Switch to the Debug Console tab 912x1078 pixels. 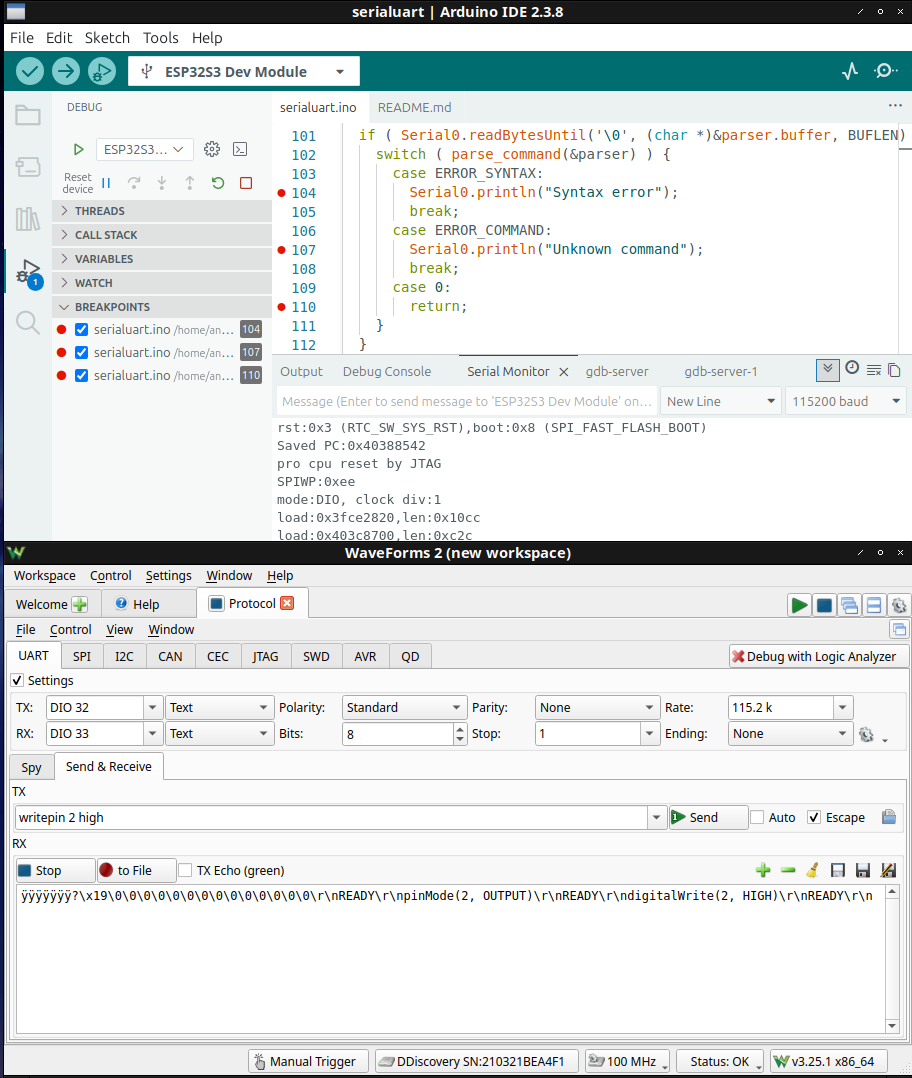click(x=387, y=371)
